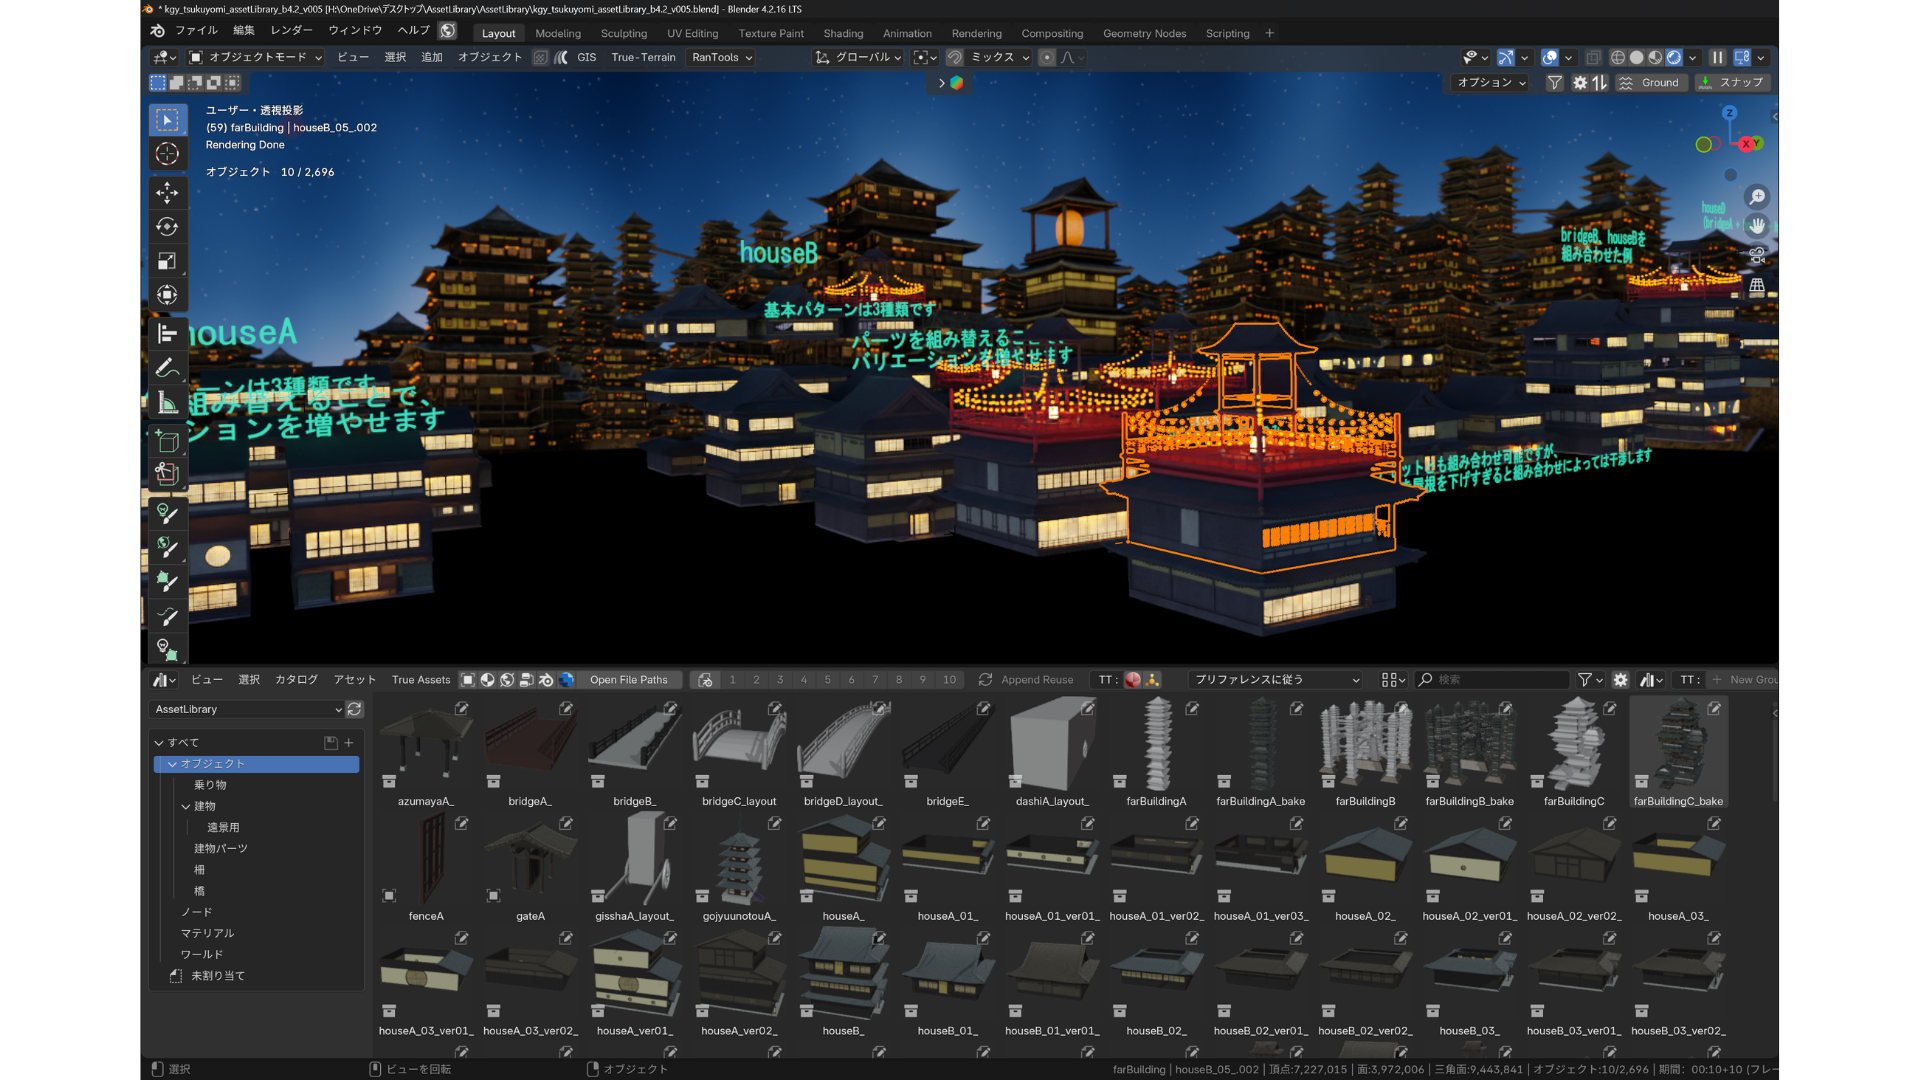Refresh the AssetLibrary list
1920x1080 pixels.
coord(354,709)
